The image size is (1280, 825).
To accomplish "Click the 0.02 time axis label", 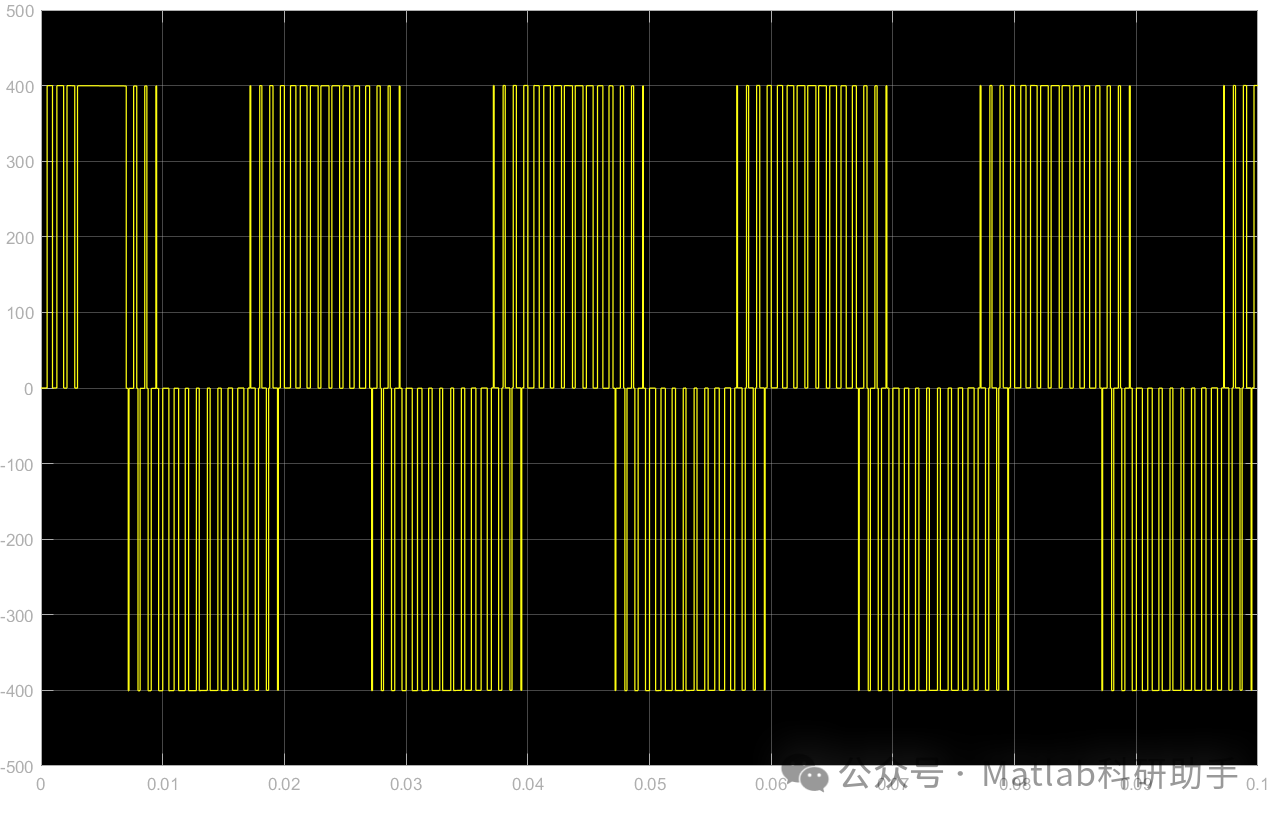I will coord(284,784).
